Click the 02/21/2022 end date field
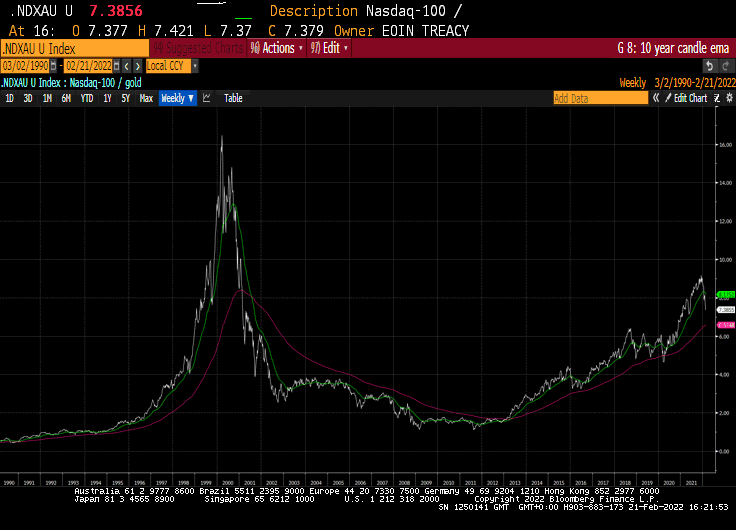 click(x=88, y=66)
